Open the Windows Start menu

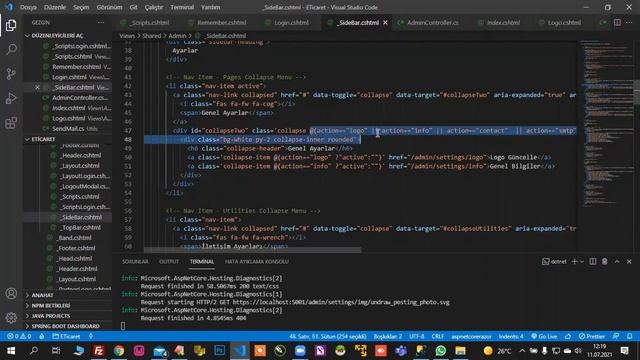[11, 351]
